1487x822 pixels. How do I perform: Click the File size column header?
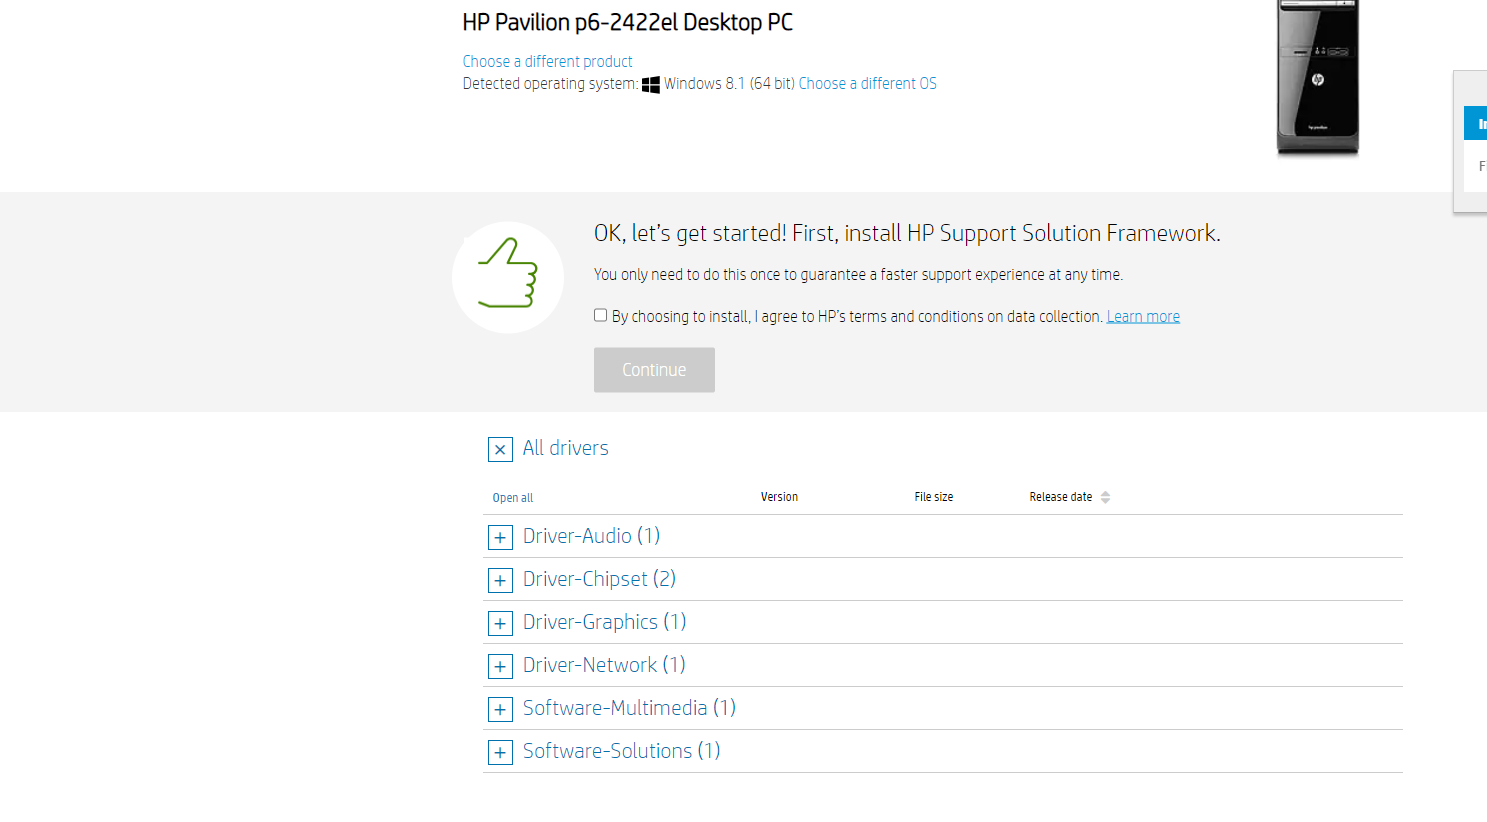pos(933,497)
